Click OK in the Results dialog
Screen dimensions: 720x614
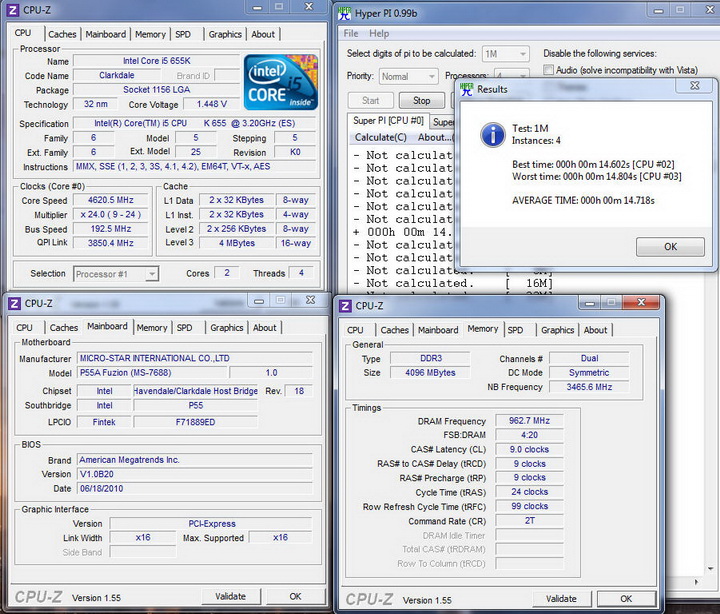pyautogui.click(x=670, y=247)
